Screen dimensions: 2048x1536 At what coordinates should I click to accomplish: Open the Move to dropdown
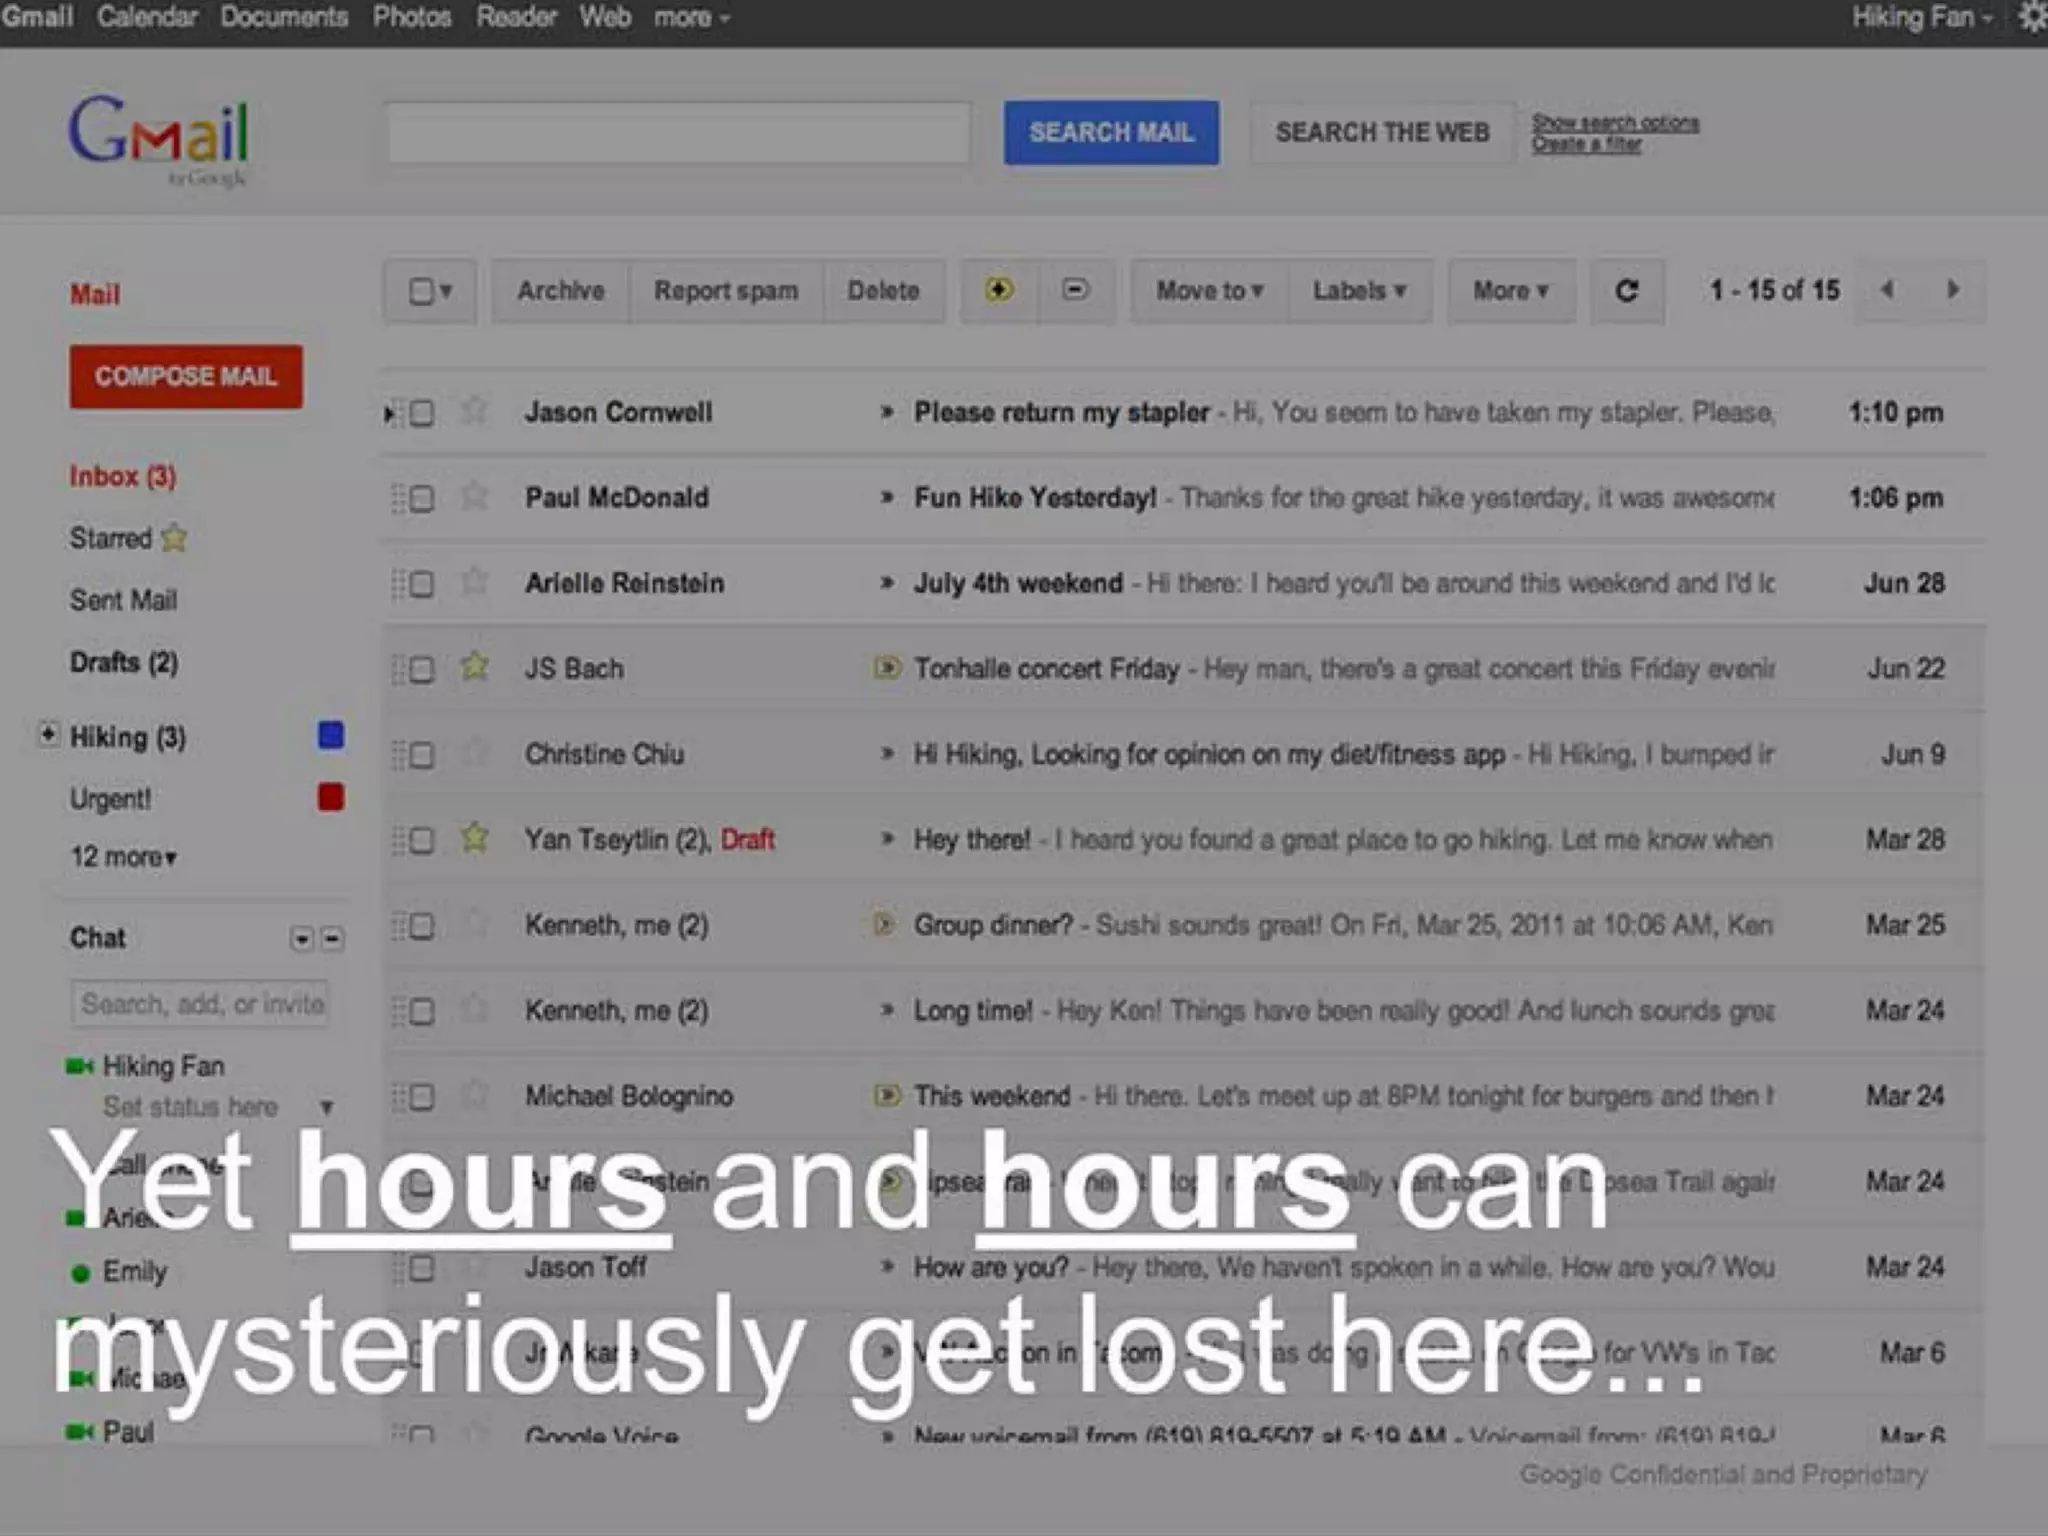[x=1210, y=291]
